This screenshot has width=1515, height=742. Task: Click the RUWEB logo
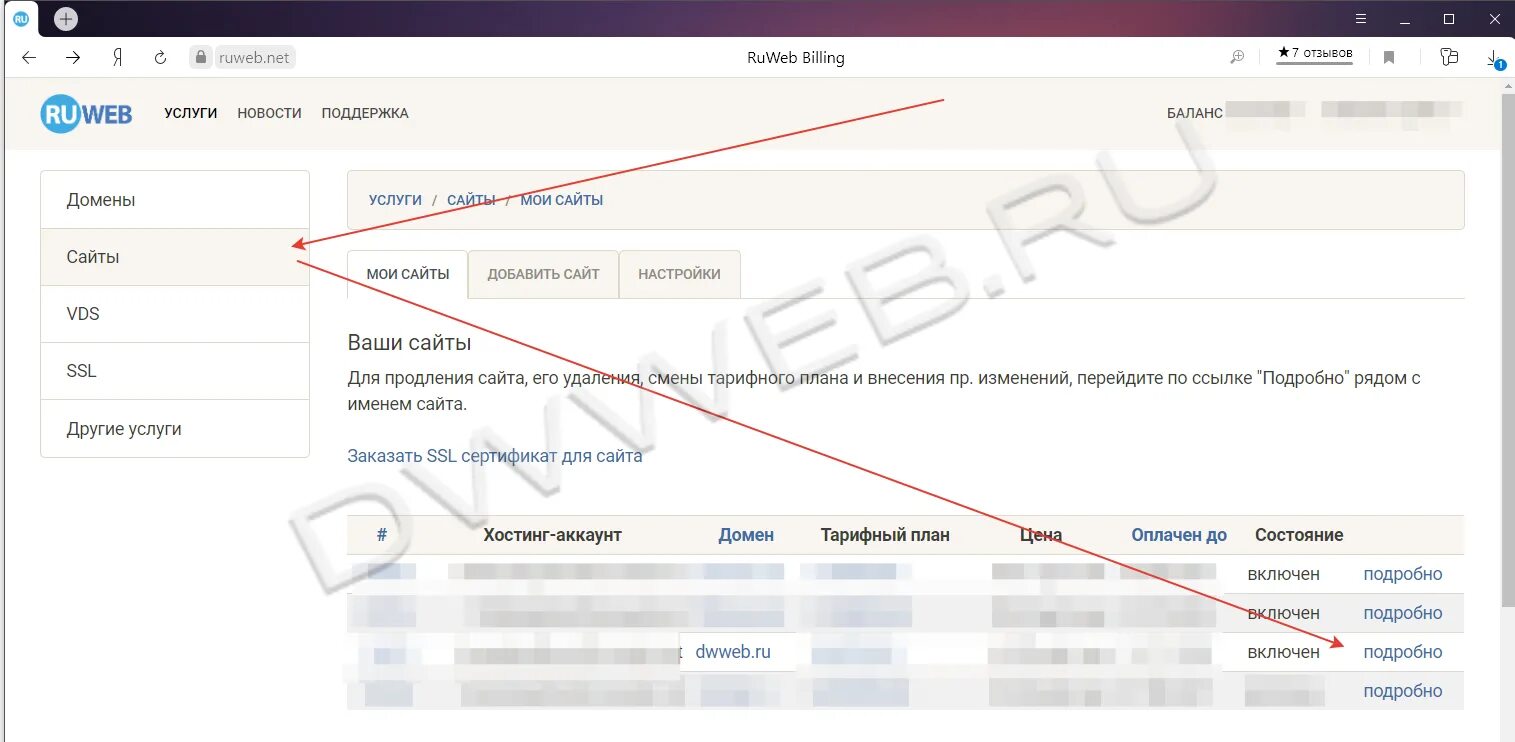click(x=86, y=114)
